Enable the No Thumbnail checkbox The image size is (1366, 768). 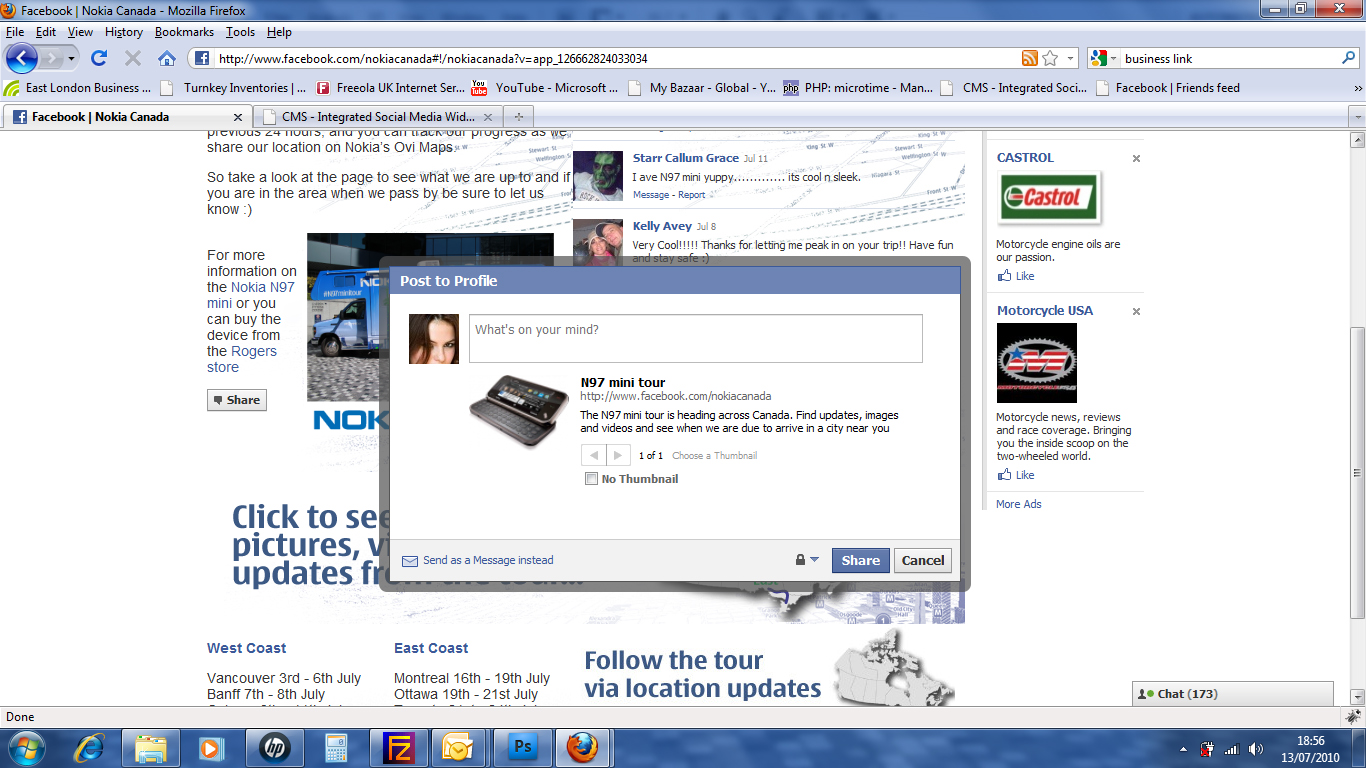pos(592,479)
